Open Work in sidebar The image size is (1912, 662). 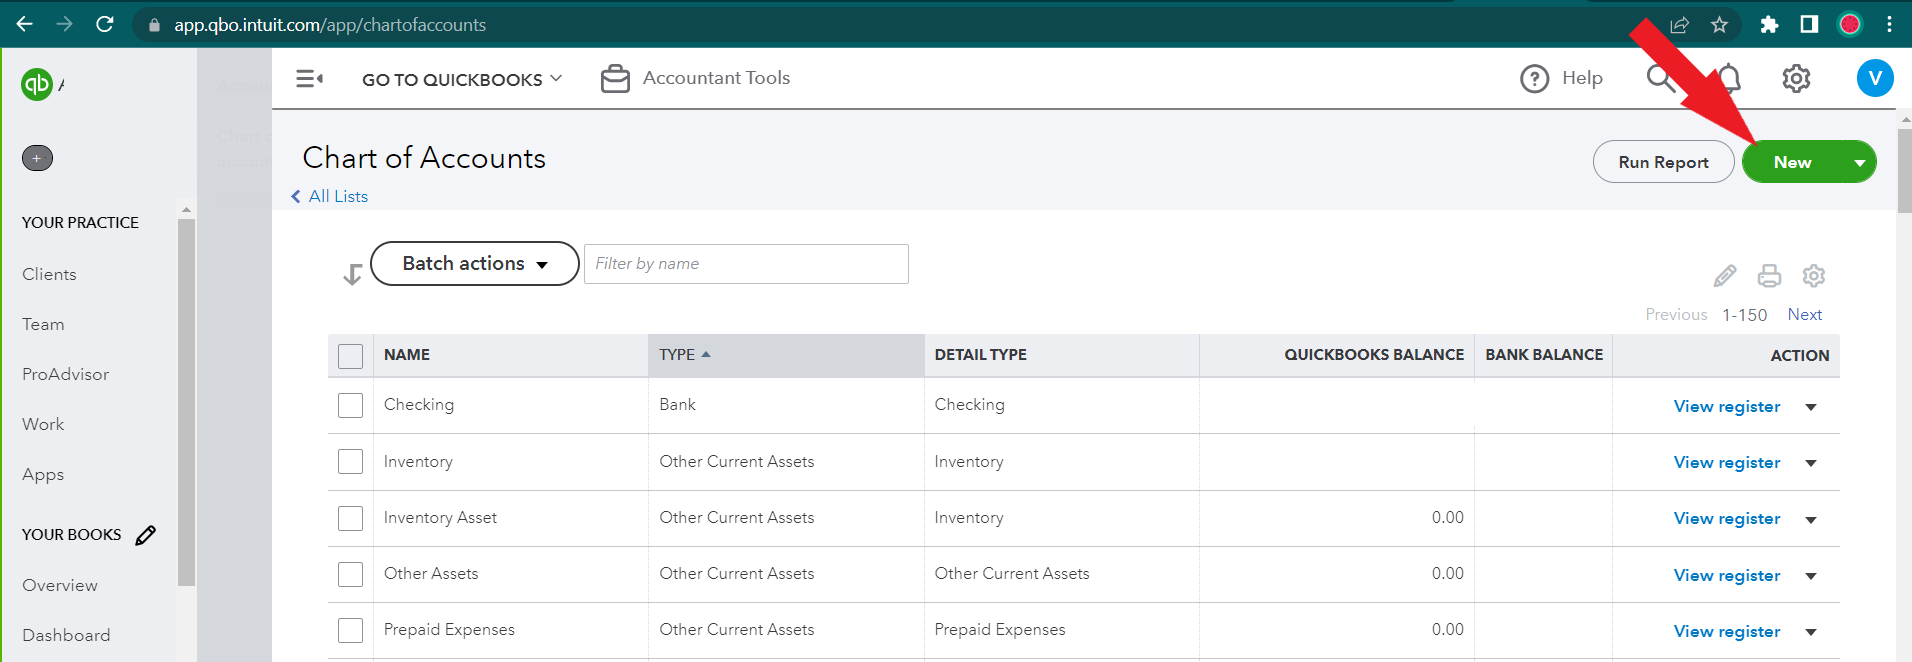[43, 424]
